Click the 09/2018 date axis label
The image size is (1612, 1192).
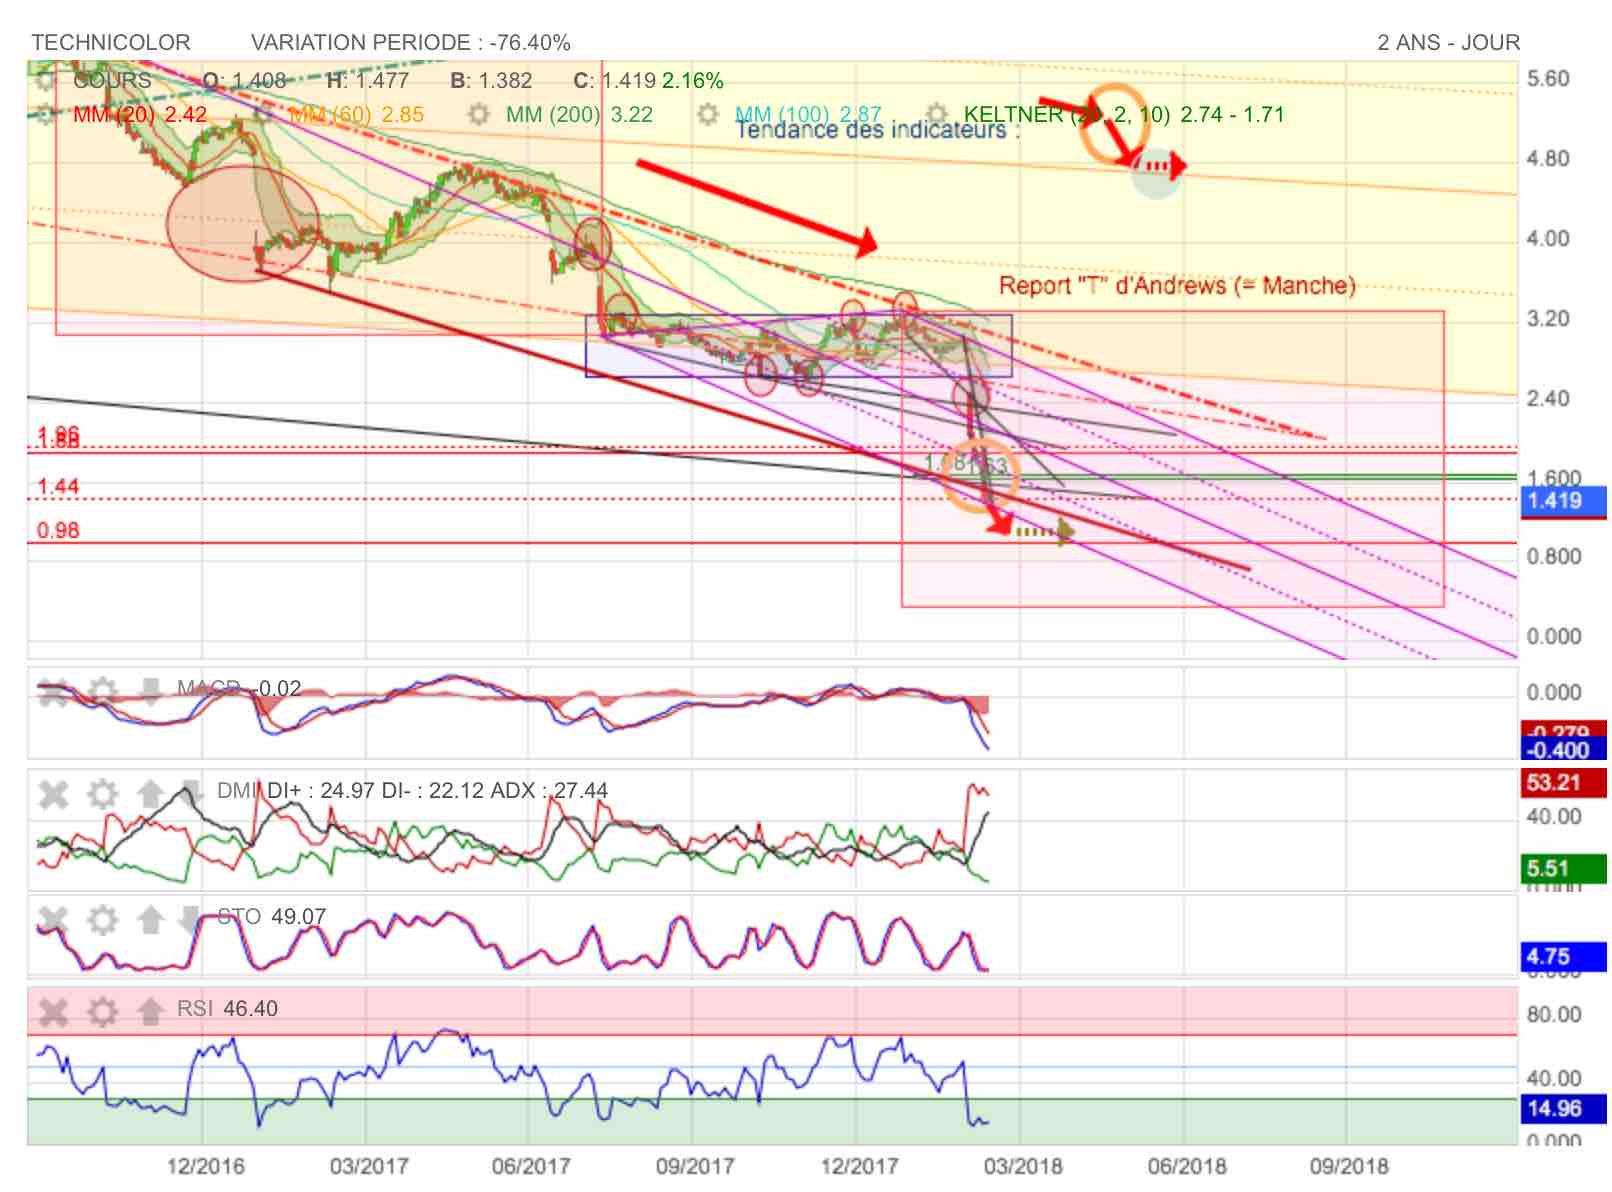pyautogui.click(x=1349, y=1166)
